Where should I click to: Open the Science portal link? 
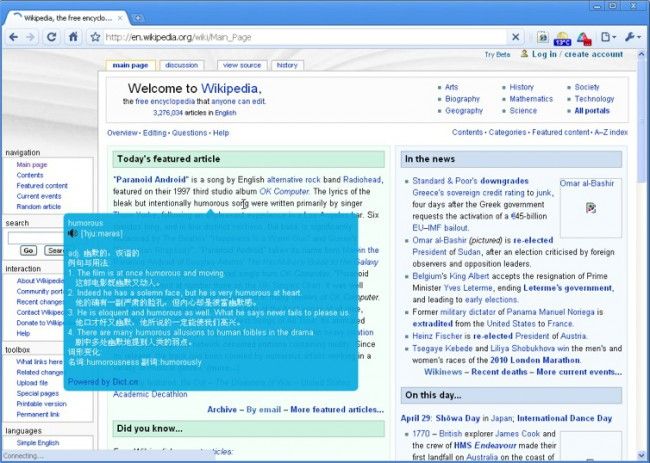pyautogui.click(x=523, y=111)
